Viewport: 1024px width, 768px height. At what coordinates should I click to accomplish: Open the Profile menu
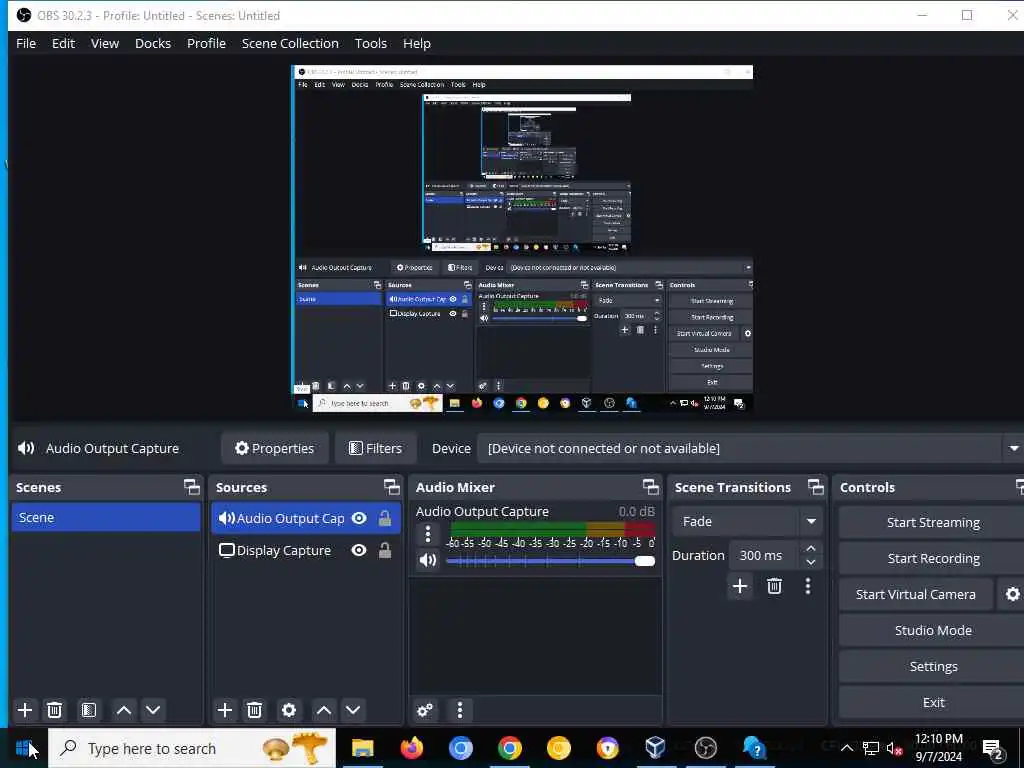[x=206, y=43]
